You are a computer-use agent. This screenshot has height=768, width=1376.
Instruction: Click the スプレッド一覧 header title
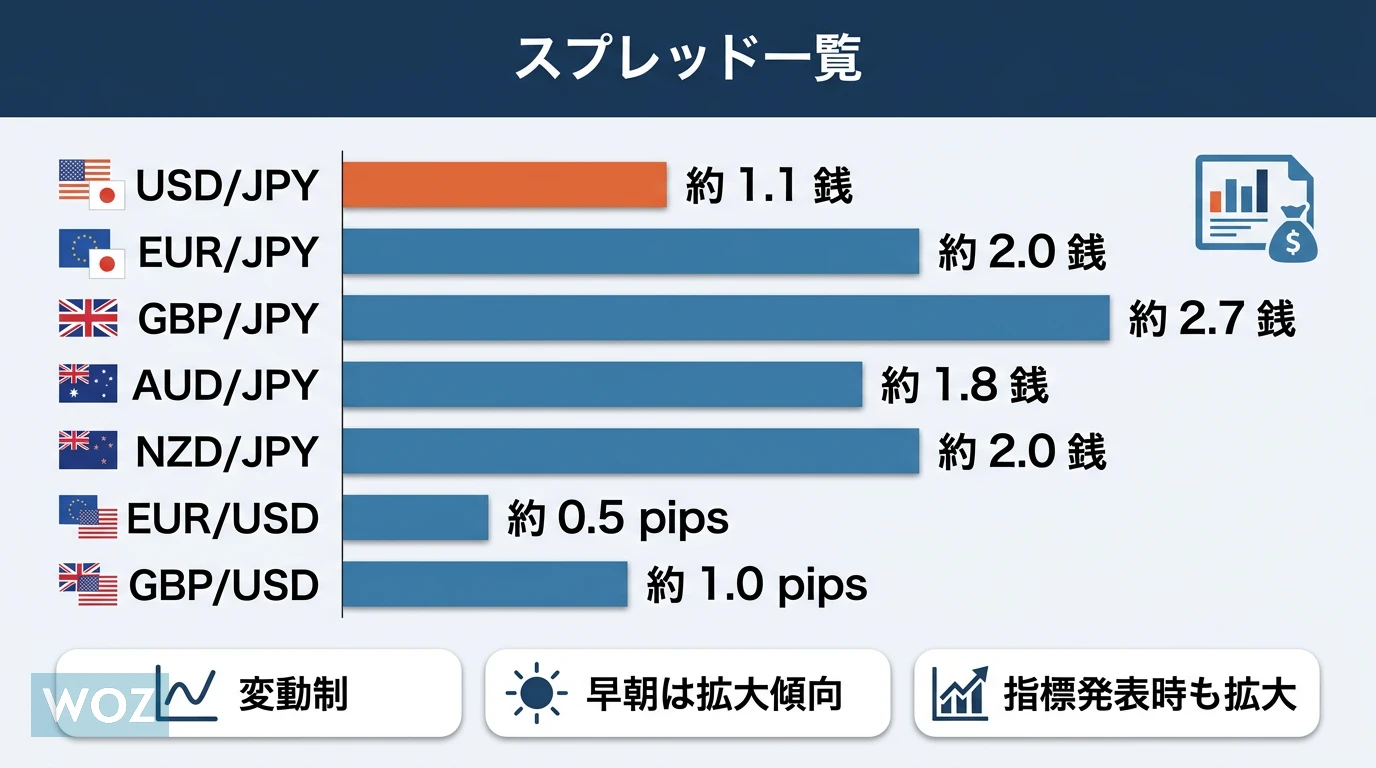(x=688, y=60)
